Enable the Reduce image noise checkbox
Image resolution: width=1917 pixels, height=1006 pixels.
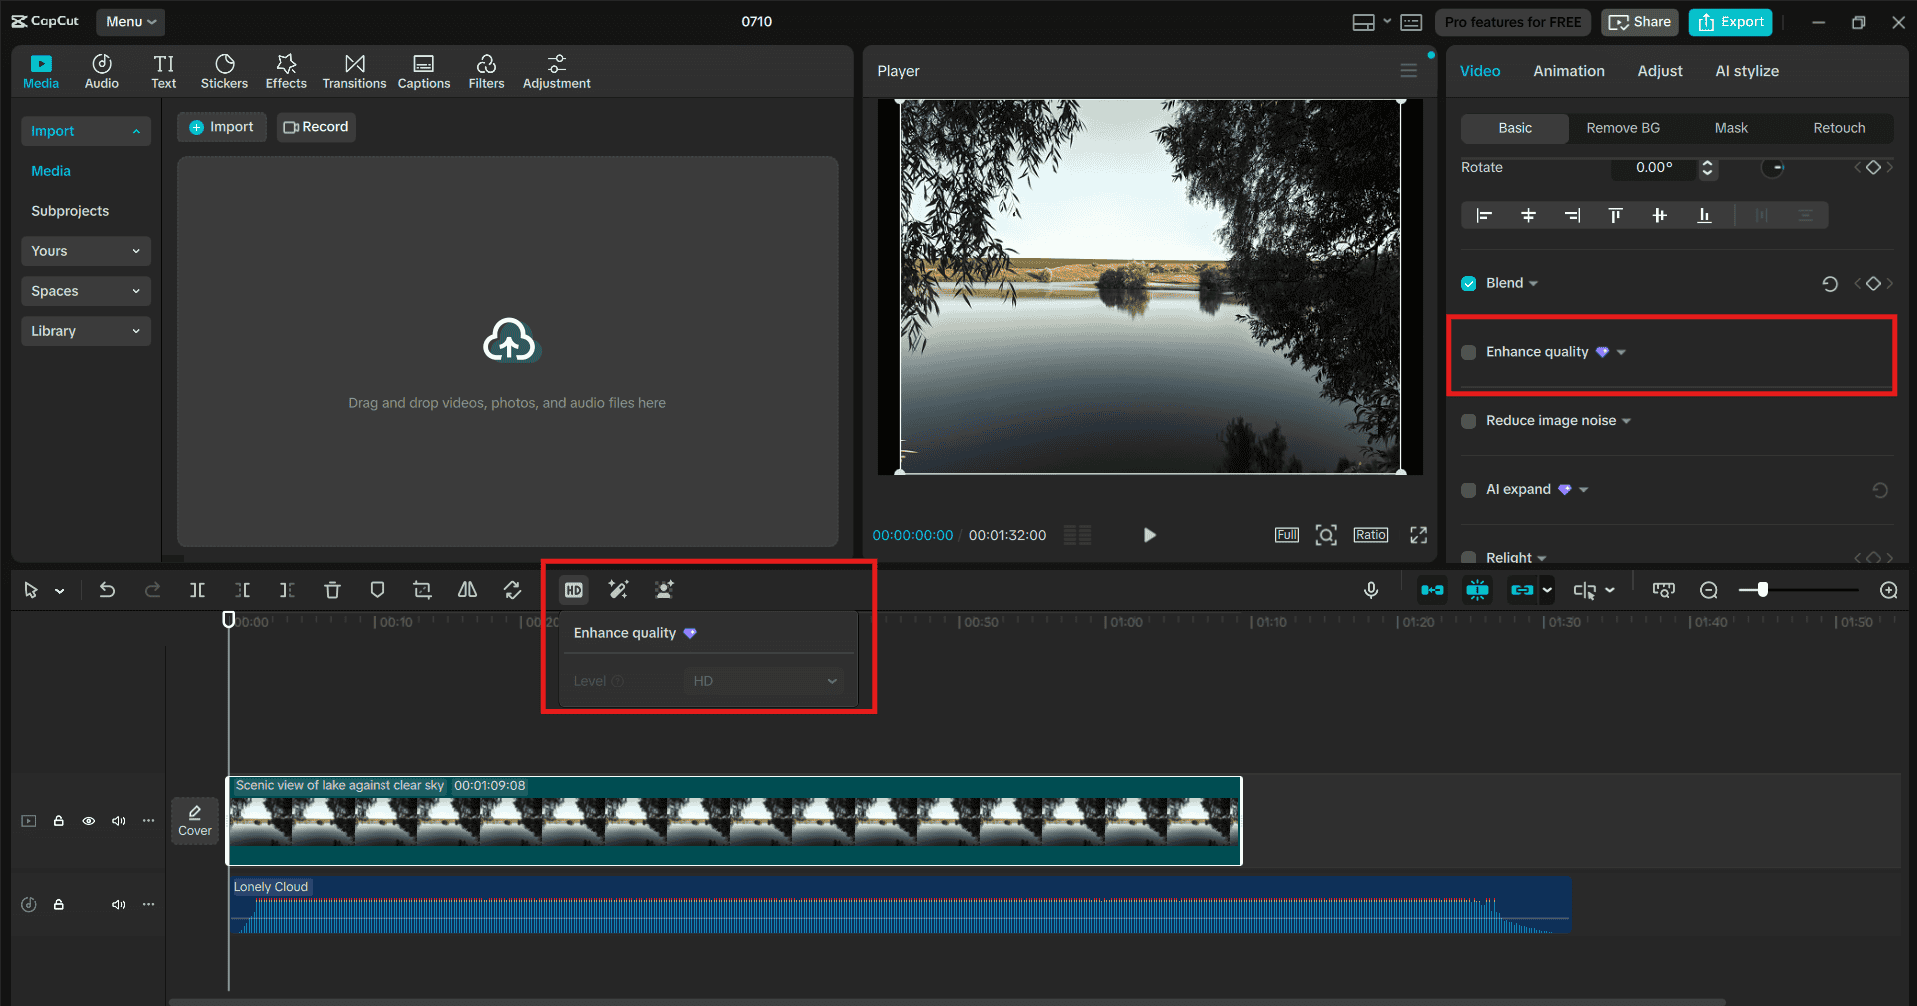[1468, 421]
